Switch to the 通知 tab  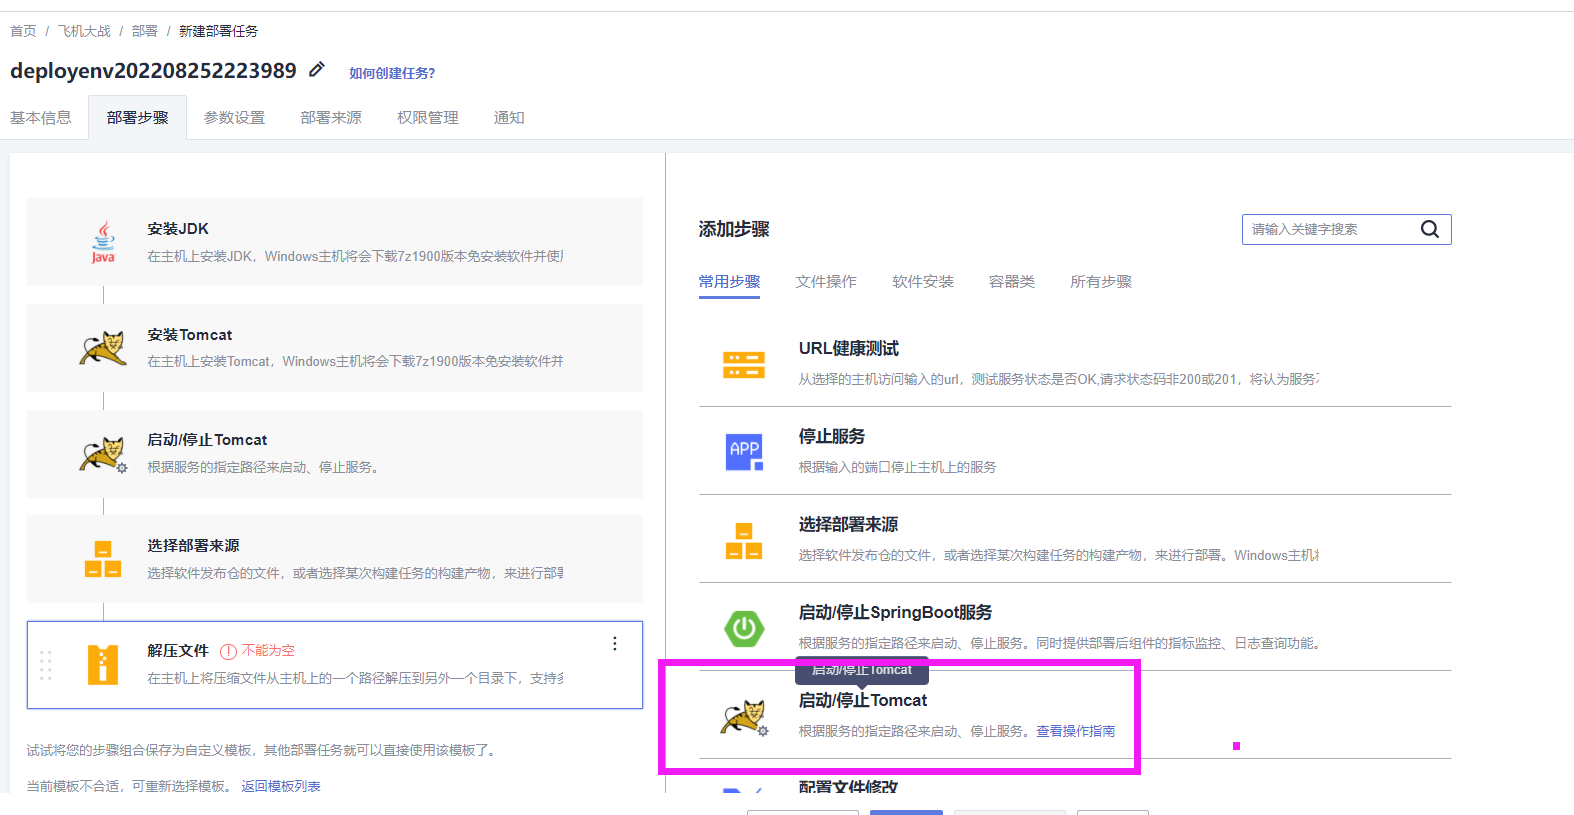tap(509, 118)
